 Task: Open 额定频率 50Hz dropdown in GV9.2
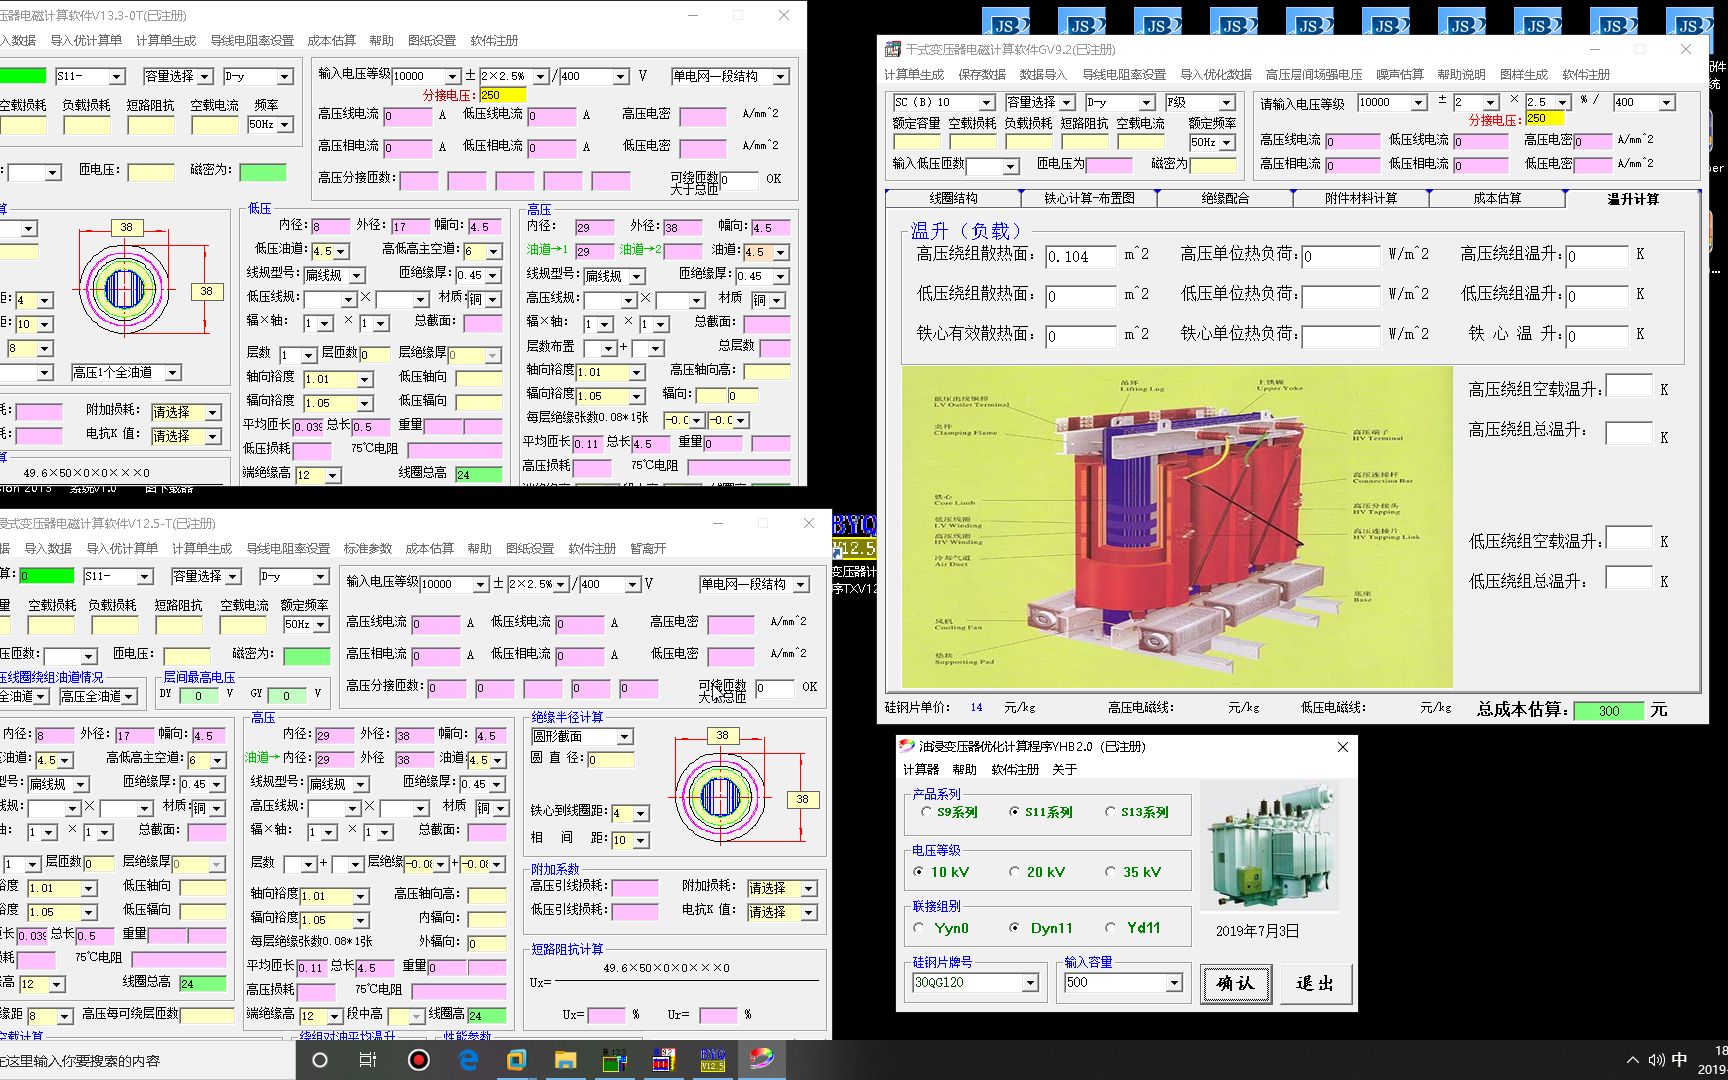coord(1226,143)
